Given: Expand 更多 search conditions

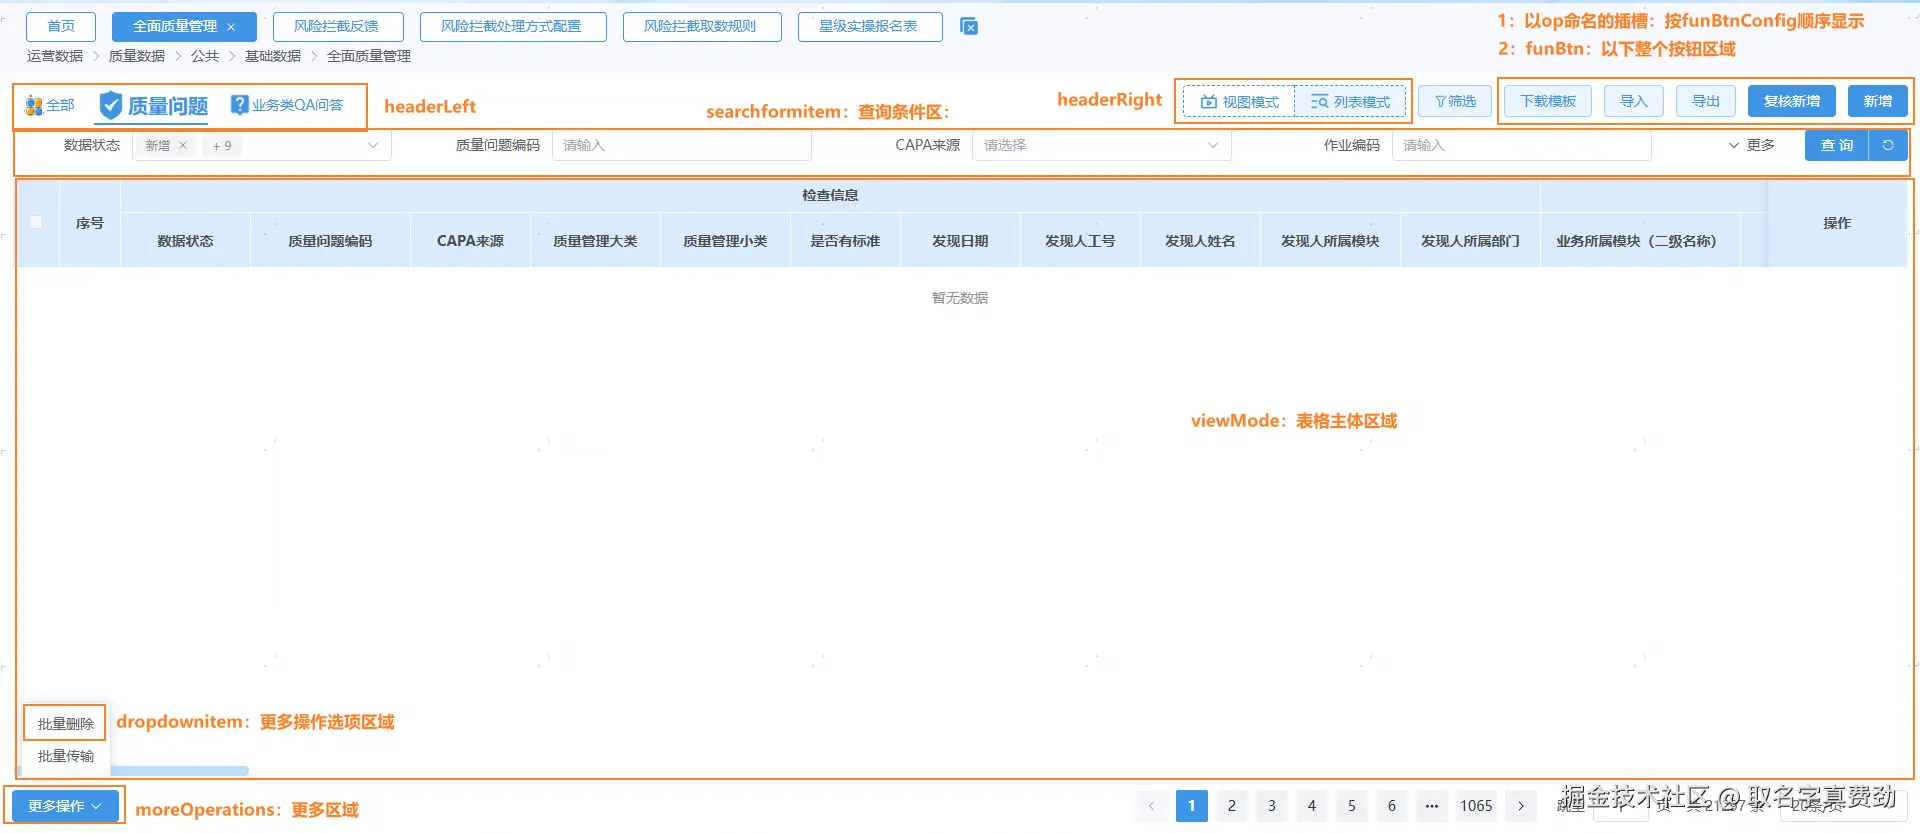Looking at the screenshot, I should pos(1751,146).
